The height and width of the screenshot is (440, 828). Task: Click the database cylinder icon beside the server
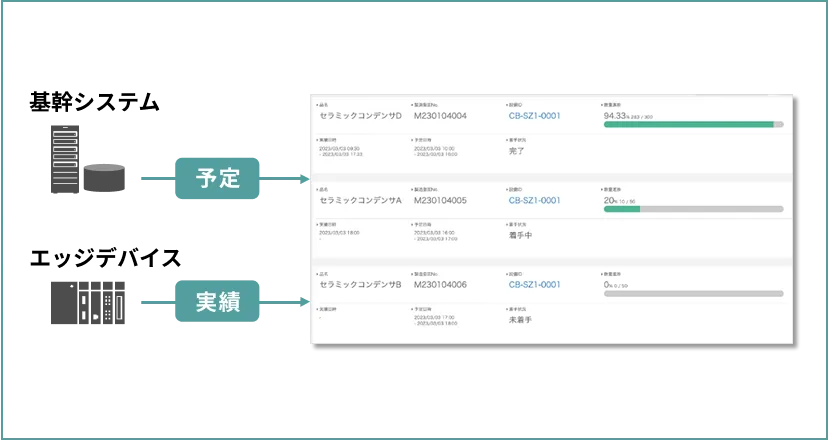point(105,177)
